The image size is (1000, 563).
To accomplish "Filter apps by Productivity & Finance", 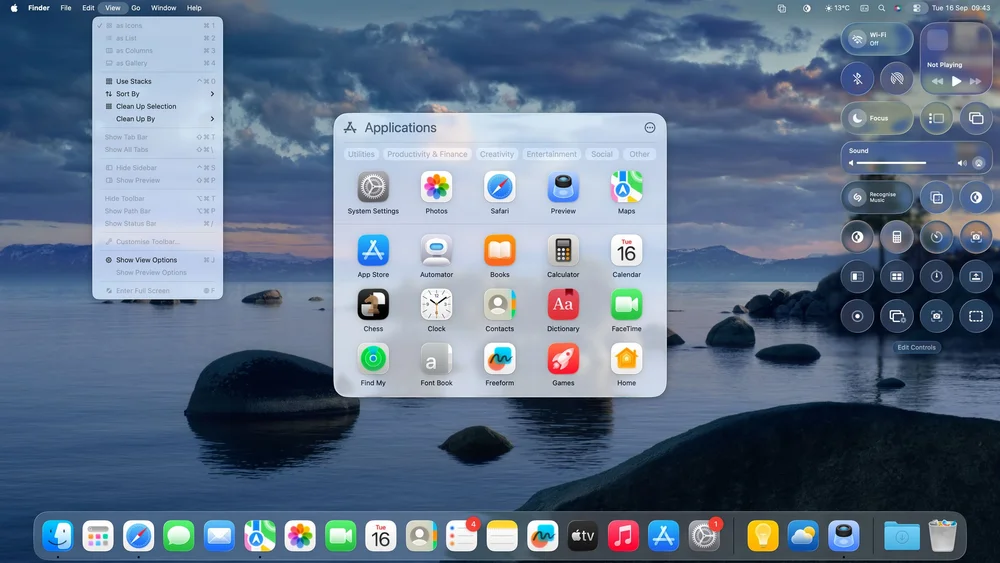I will tap(427, 154).
